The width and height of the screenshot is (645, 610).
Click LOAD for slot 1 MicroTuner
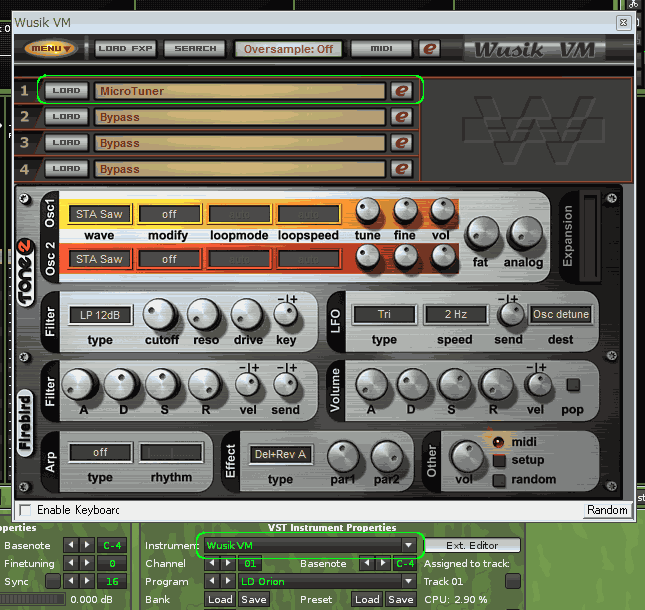click(x=66, y=90)
